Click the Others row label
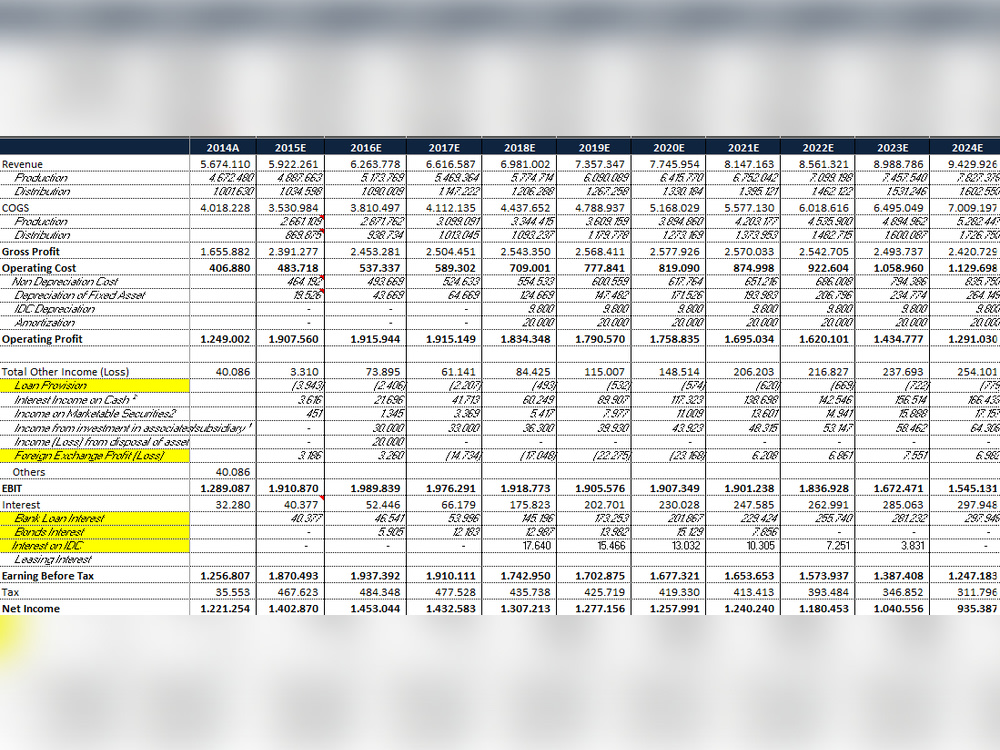The image size is (1000, 750). 29,472
